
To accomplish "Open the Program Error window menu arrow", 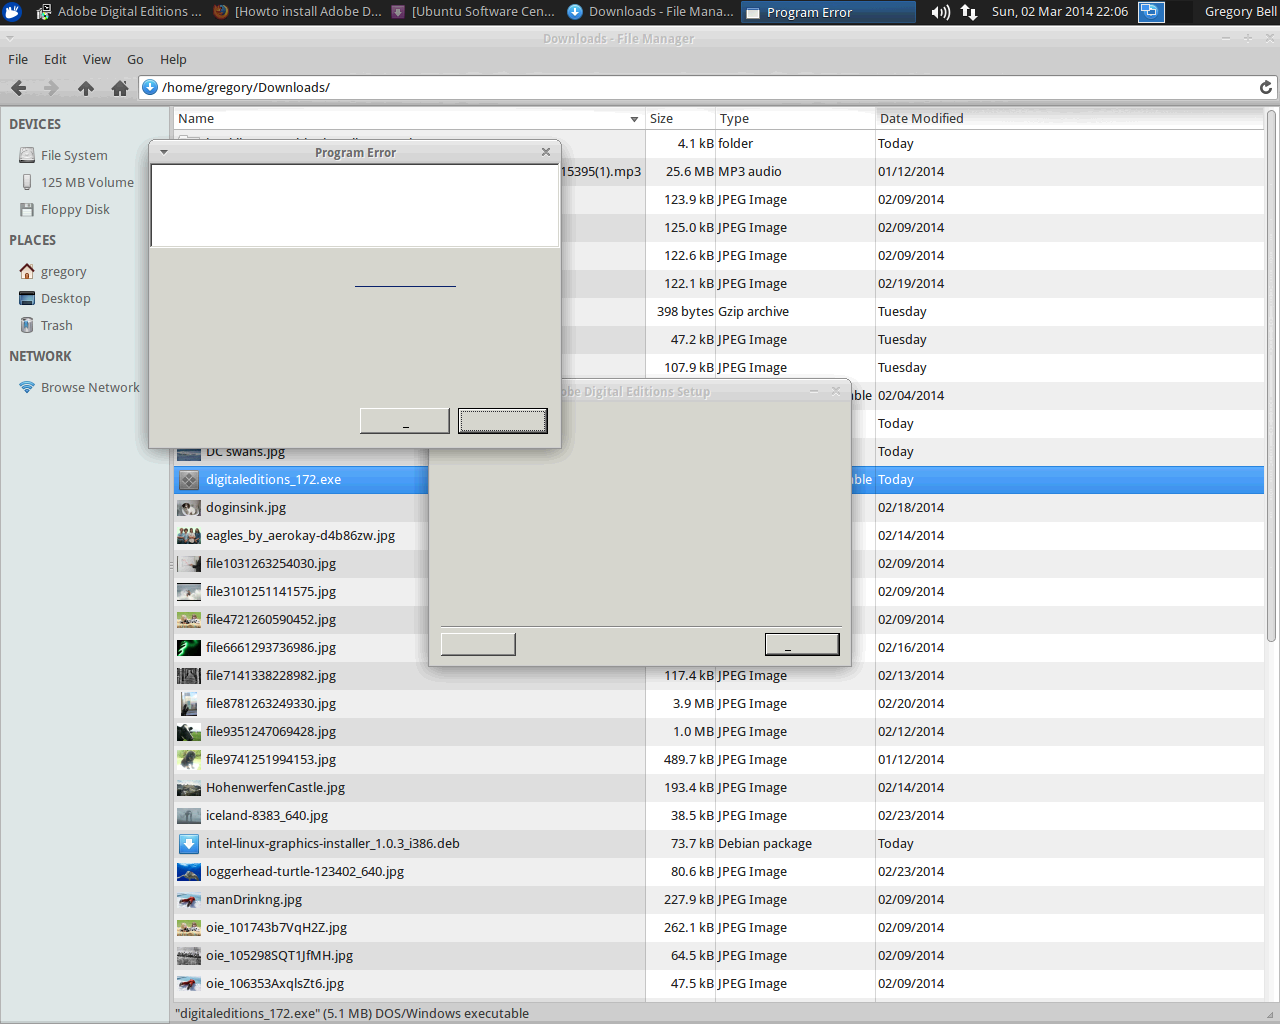I will click(x=164, y=153).
